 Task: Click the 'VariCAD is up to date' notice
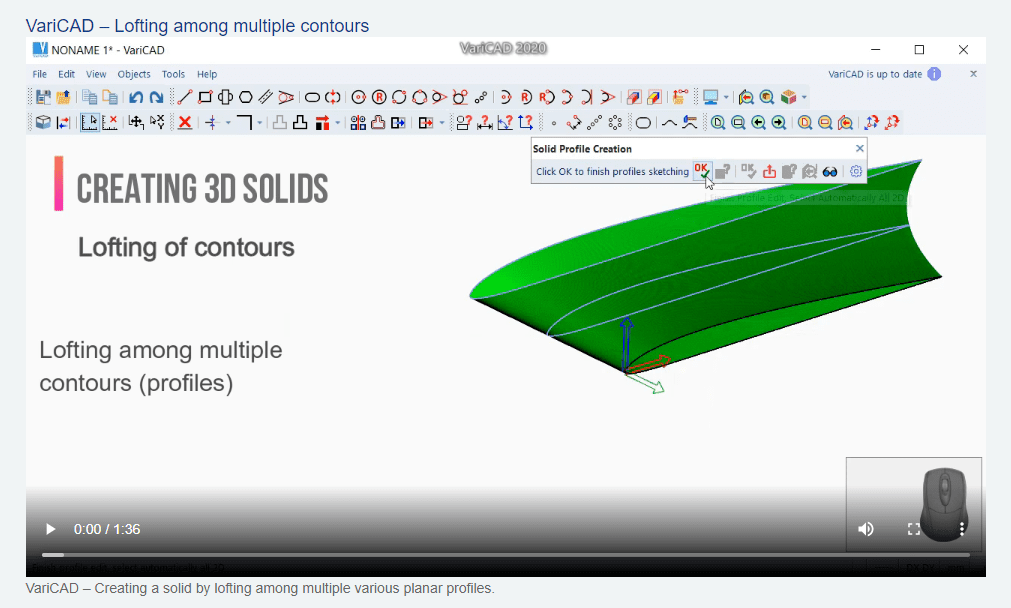point(875,74)
